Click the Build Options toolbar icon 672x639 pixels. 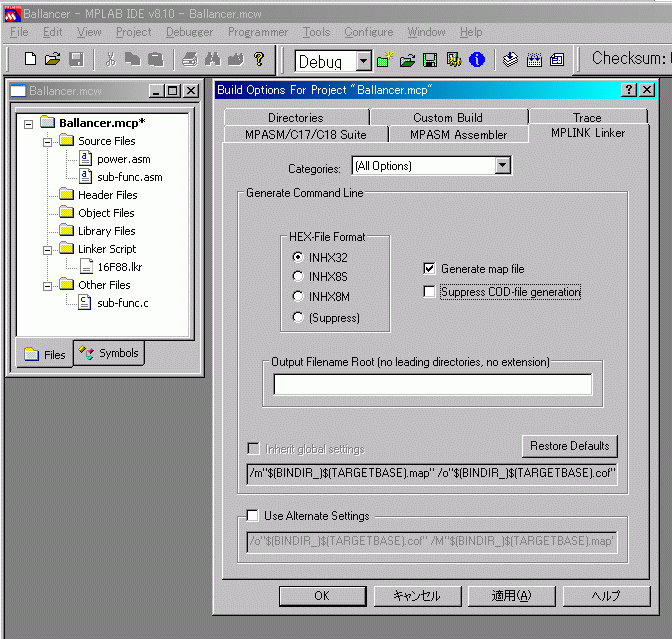(x=453, y=60)
